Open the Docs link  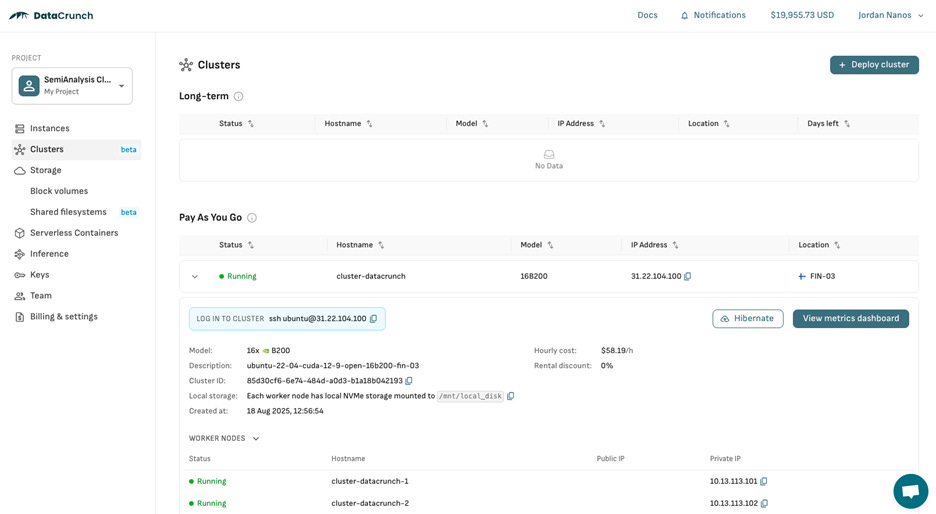[647, 16]
